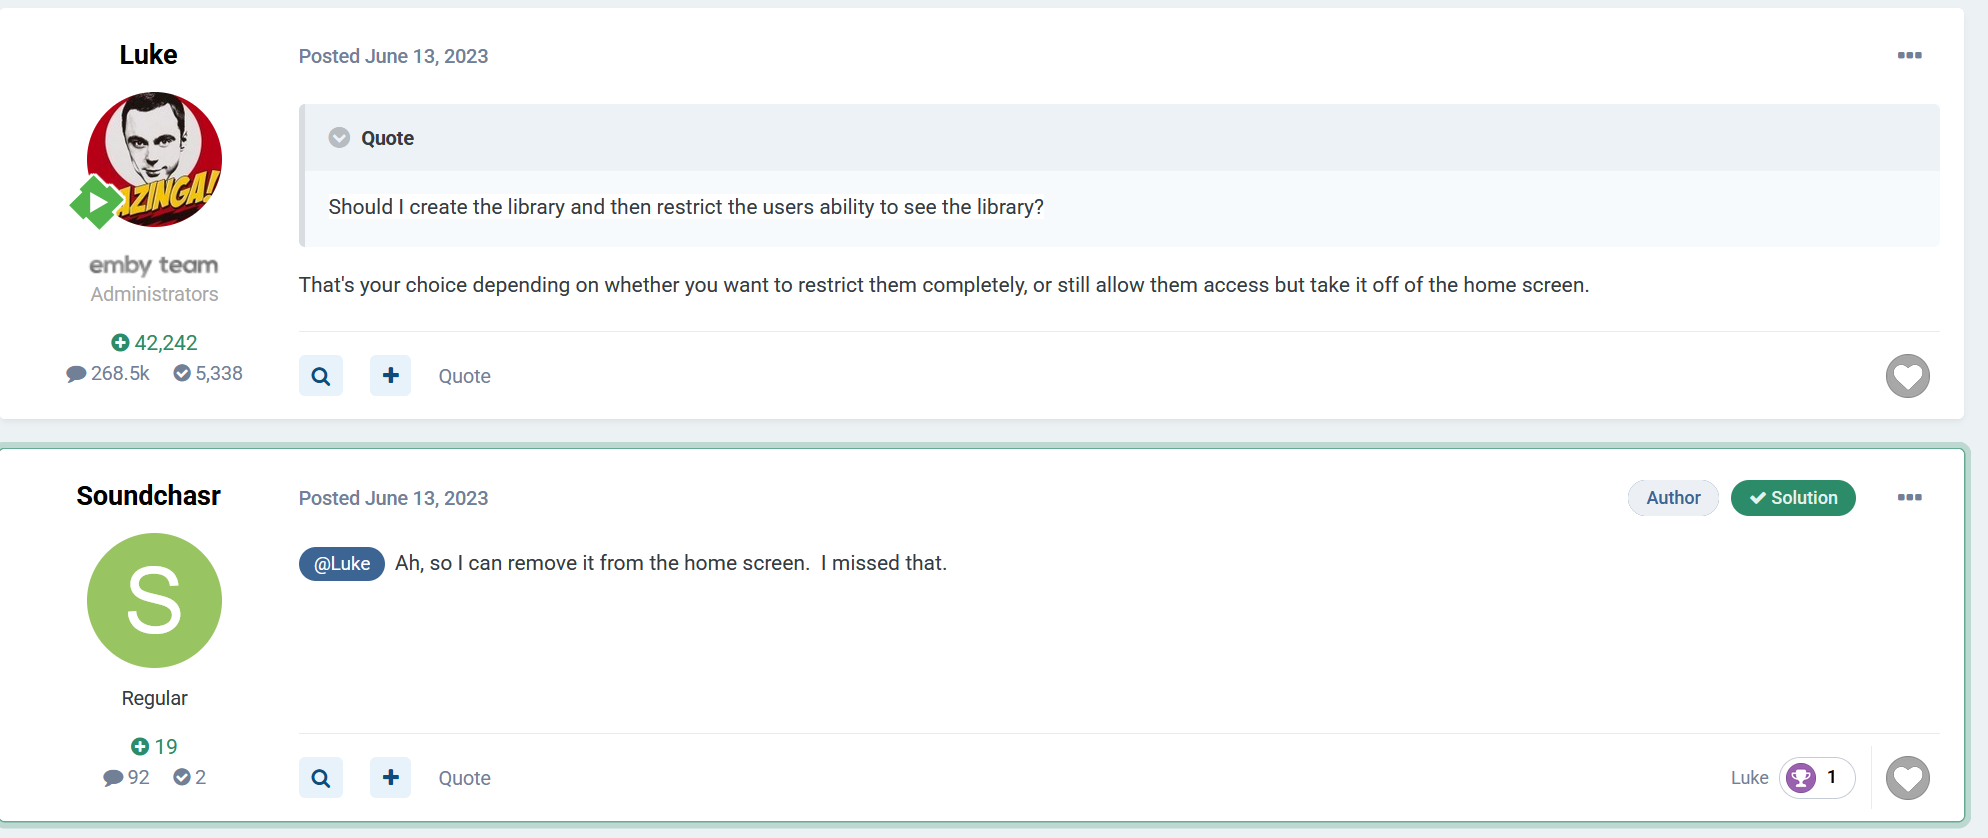
Task: Click the @Luke mention tag
Action: 342,564
